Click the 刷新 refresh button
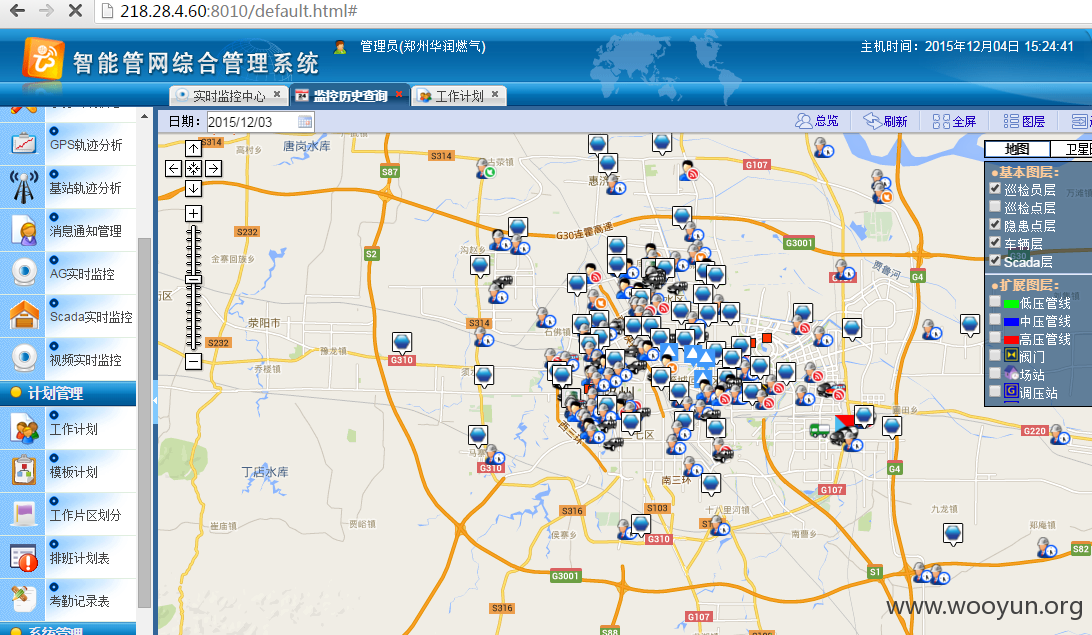The image size is (1092, 635). pyautogui.click(x=885, y=121)
